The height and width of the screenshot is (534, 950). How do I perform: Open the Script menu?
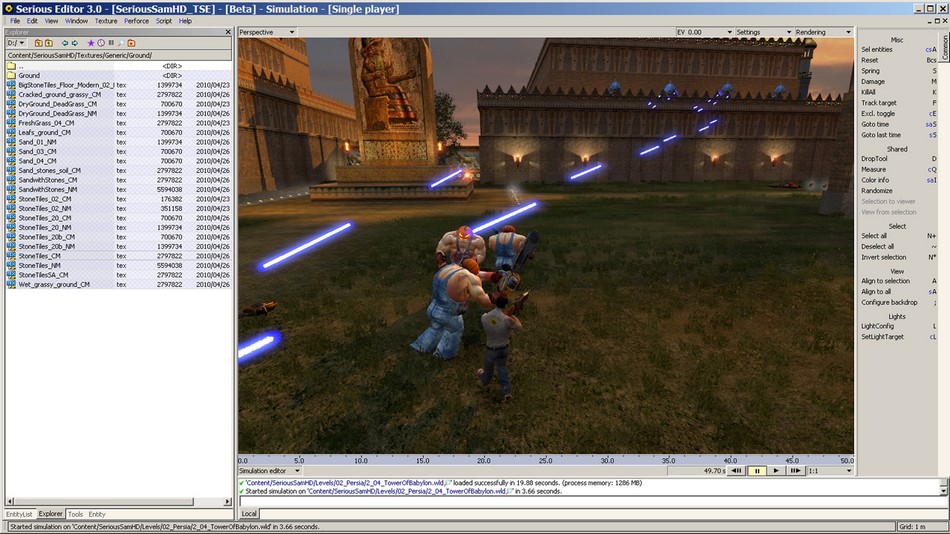click(x=164, y=21)
